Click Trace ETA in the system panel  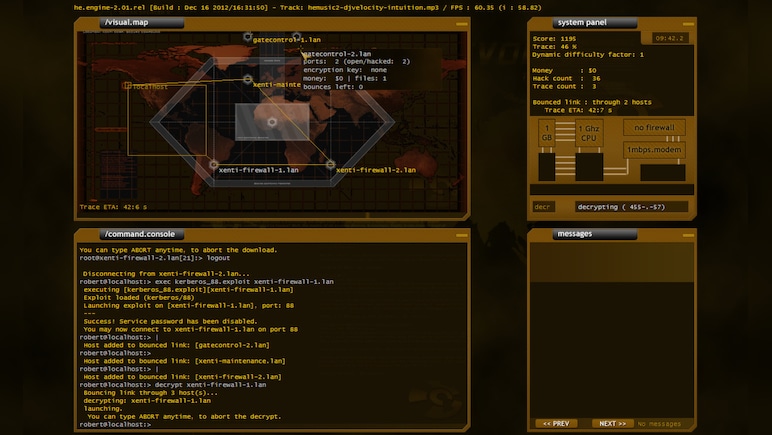(x=579, y=110)
